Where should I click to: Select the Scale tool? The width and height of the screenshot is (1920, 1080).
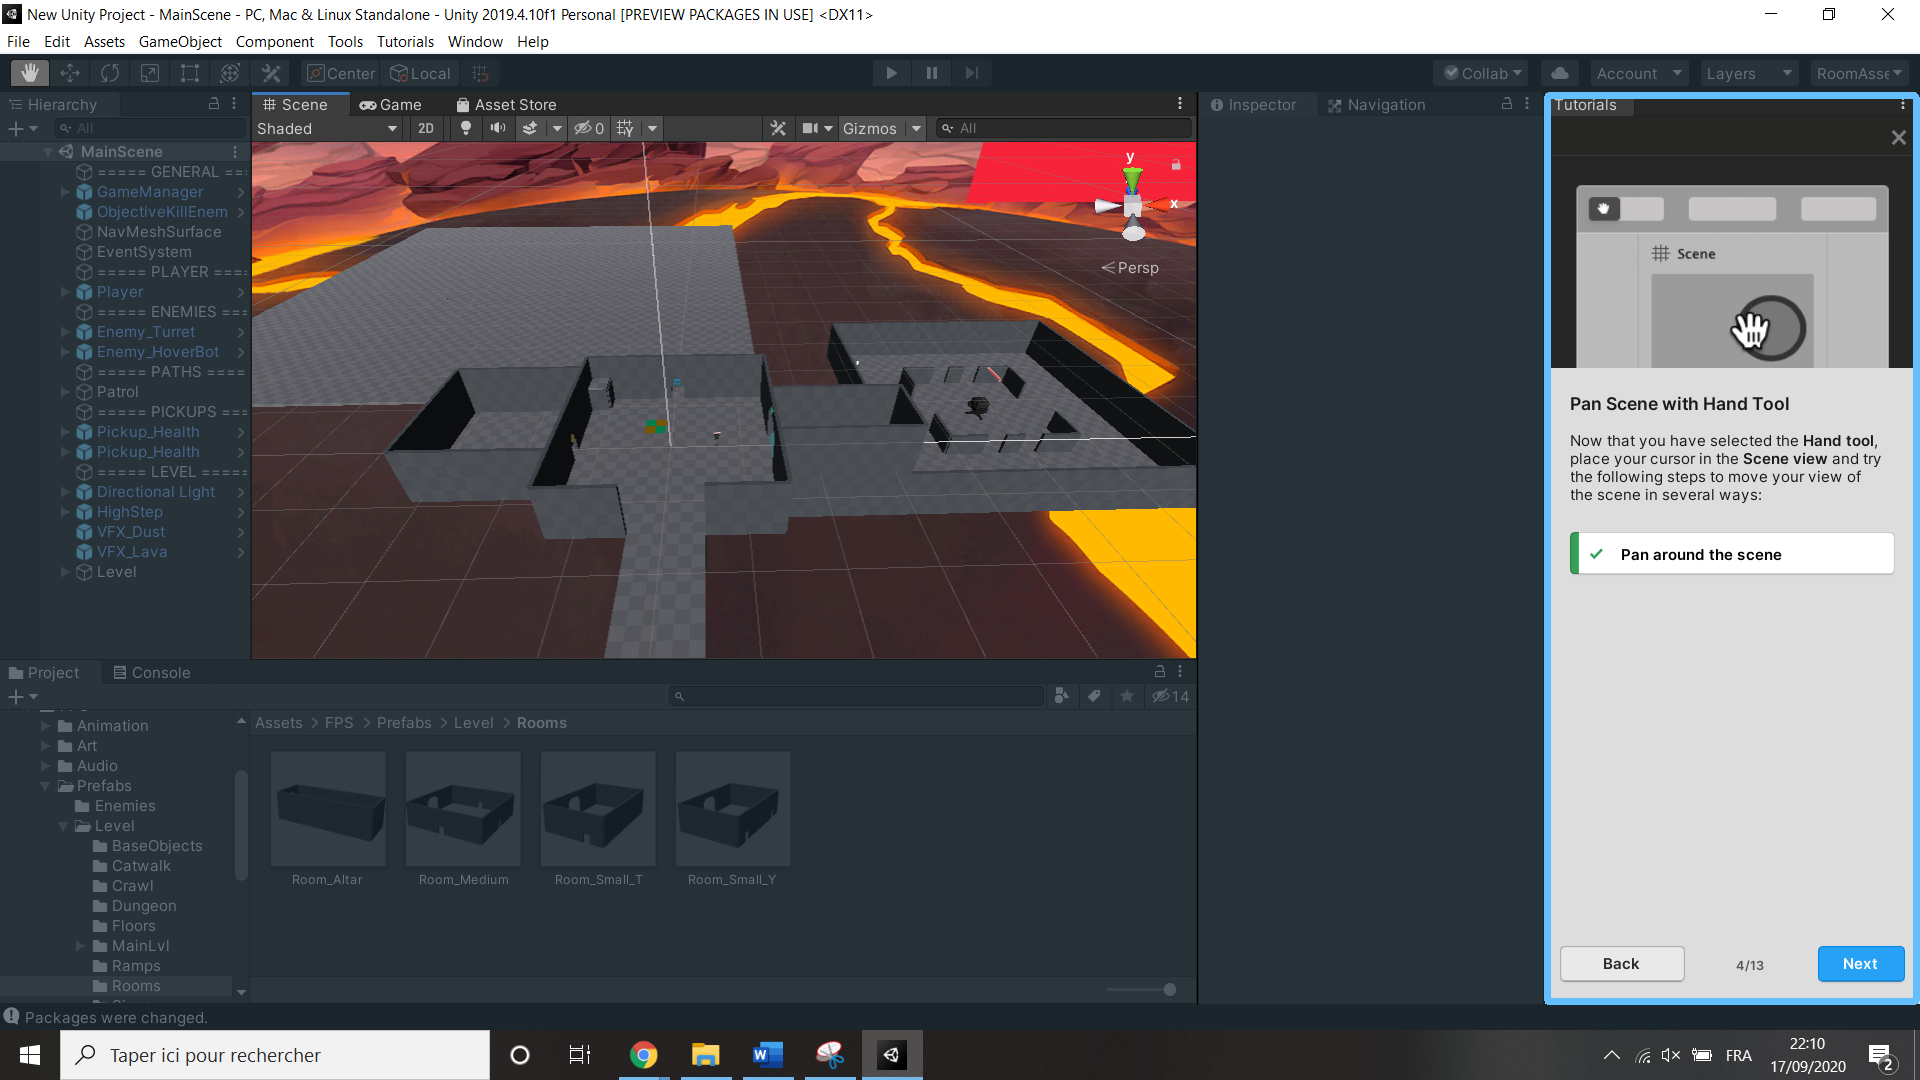(150, 73)
